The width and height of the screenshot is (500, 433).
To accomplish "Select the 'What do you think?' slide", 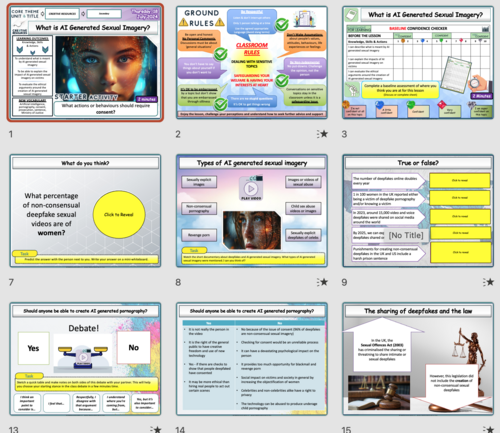I will [x=85, y=211].
